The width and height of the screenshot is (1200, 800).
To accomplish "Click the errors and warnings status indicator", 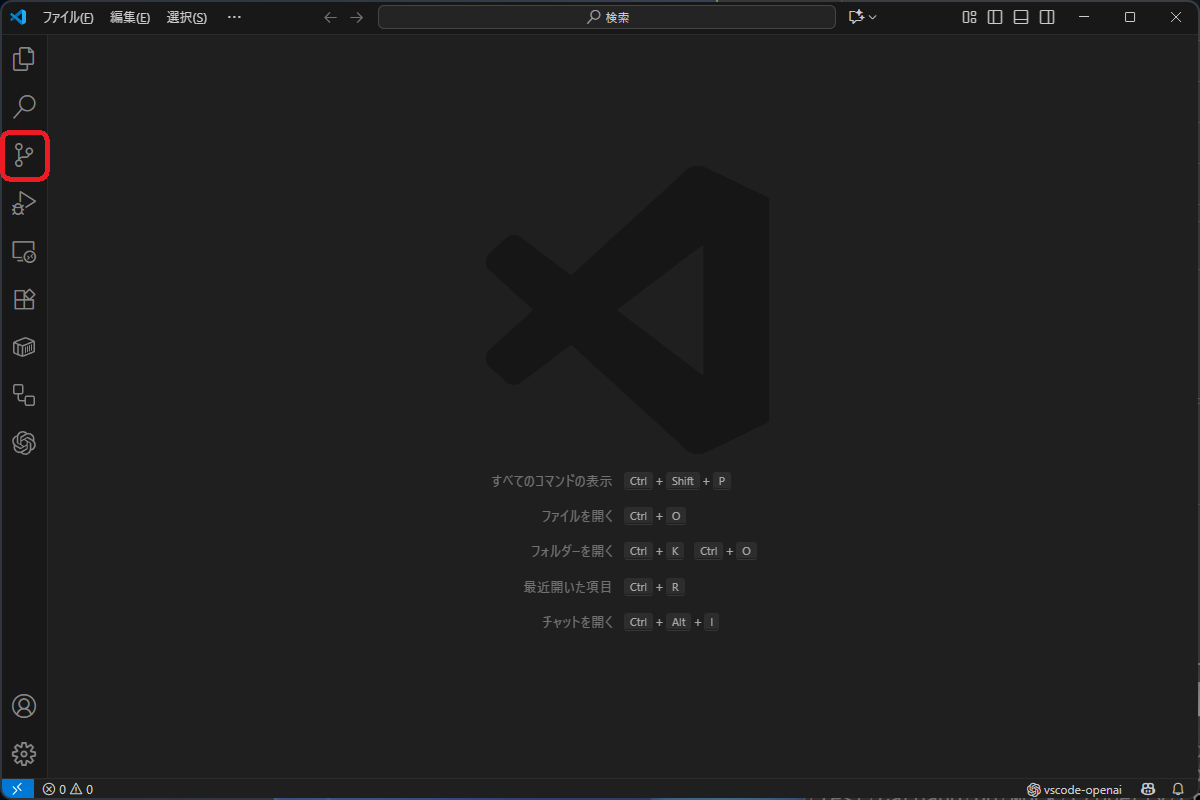I will coord(68,789).
